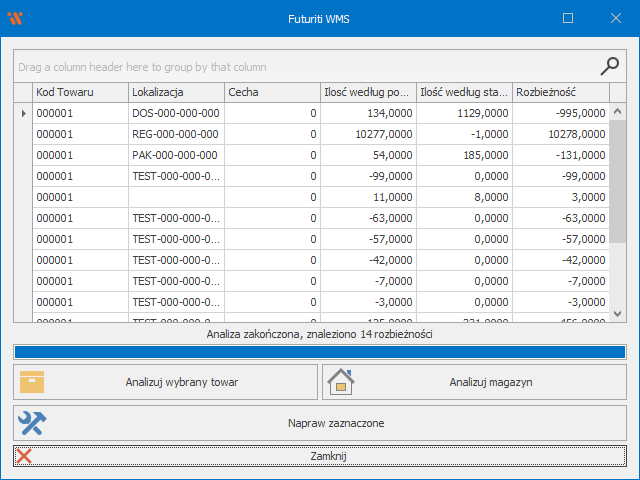Click the group-by column header panel
This screenshot has width=640, height=480.
click(300, 67)
